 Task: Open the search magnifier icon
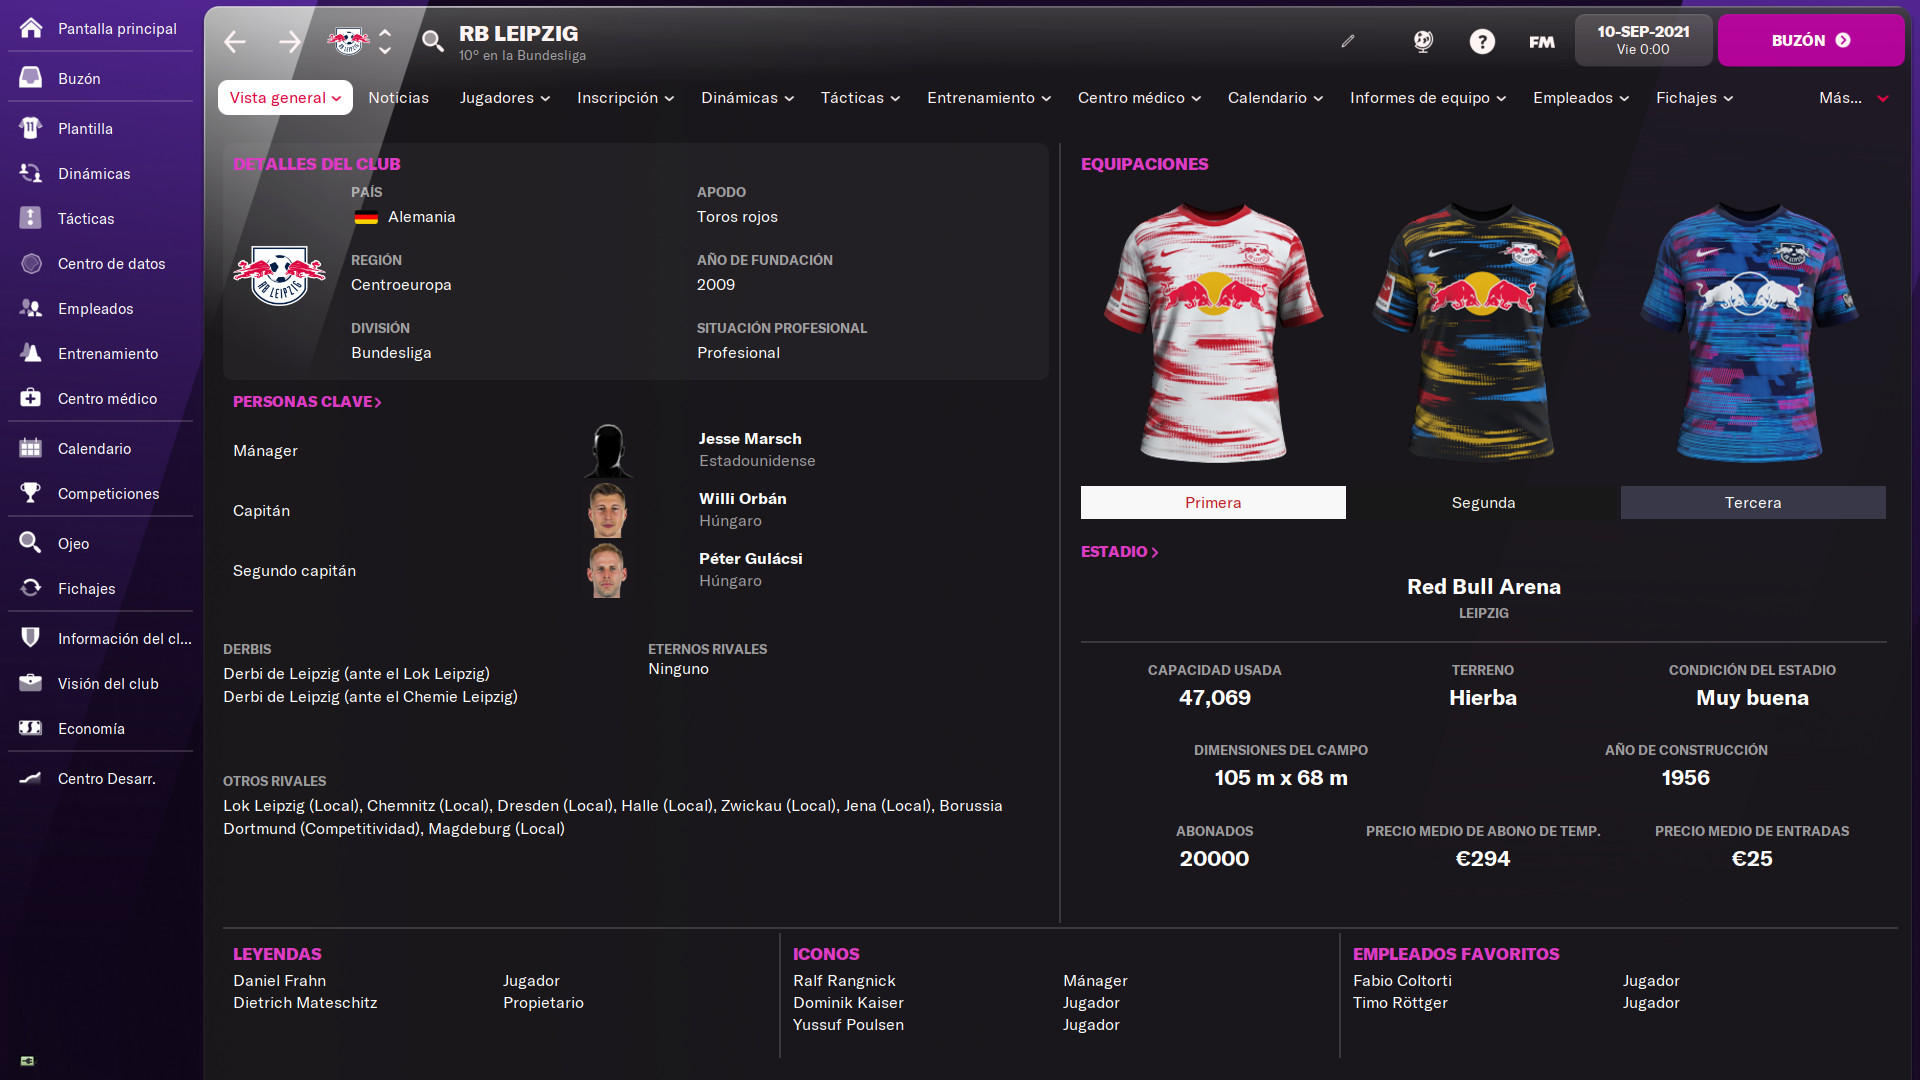click(x=432, y=41)
